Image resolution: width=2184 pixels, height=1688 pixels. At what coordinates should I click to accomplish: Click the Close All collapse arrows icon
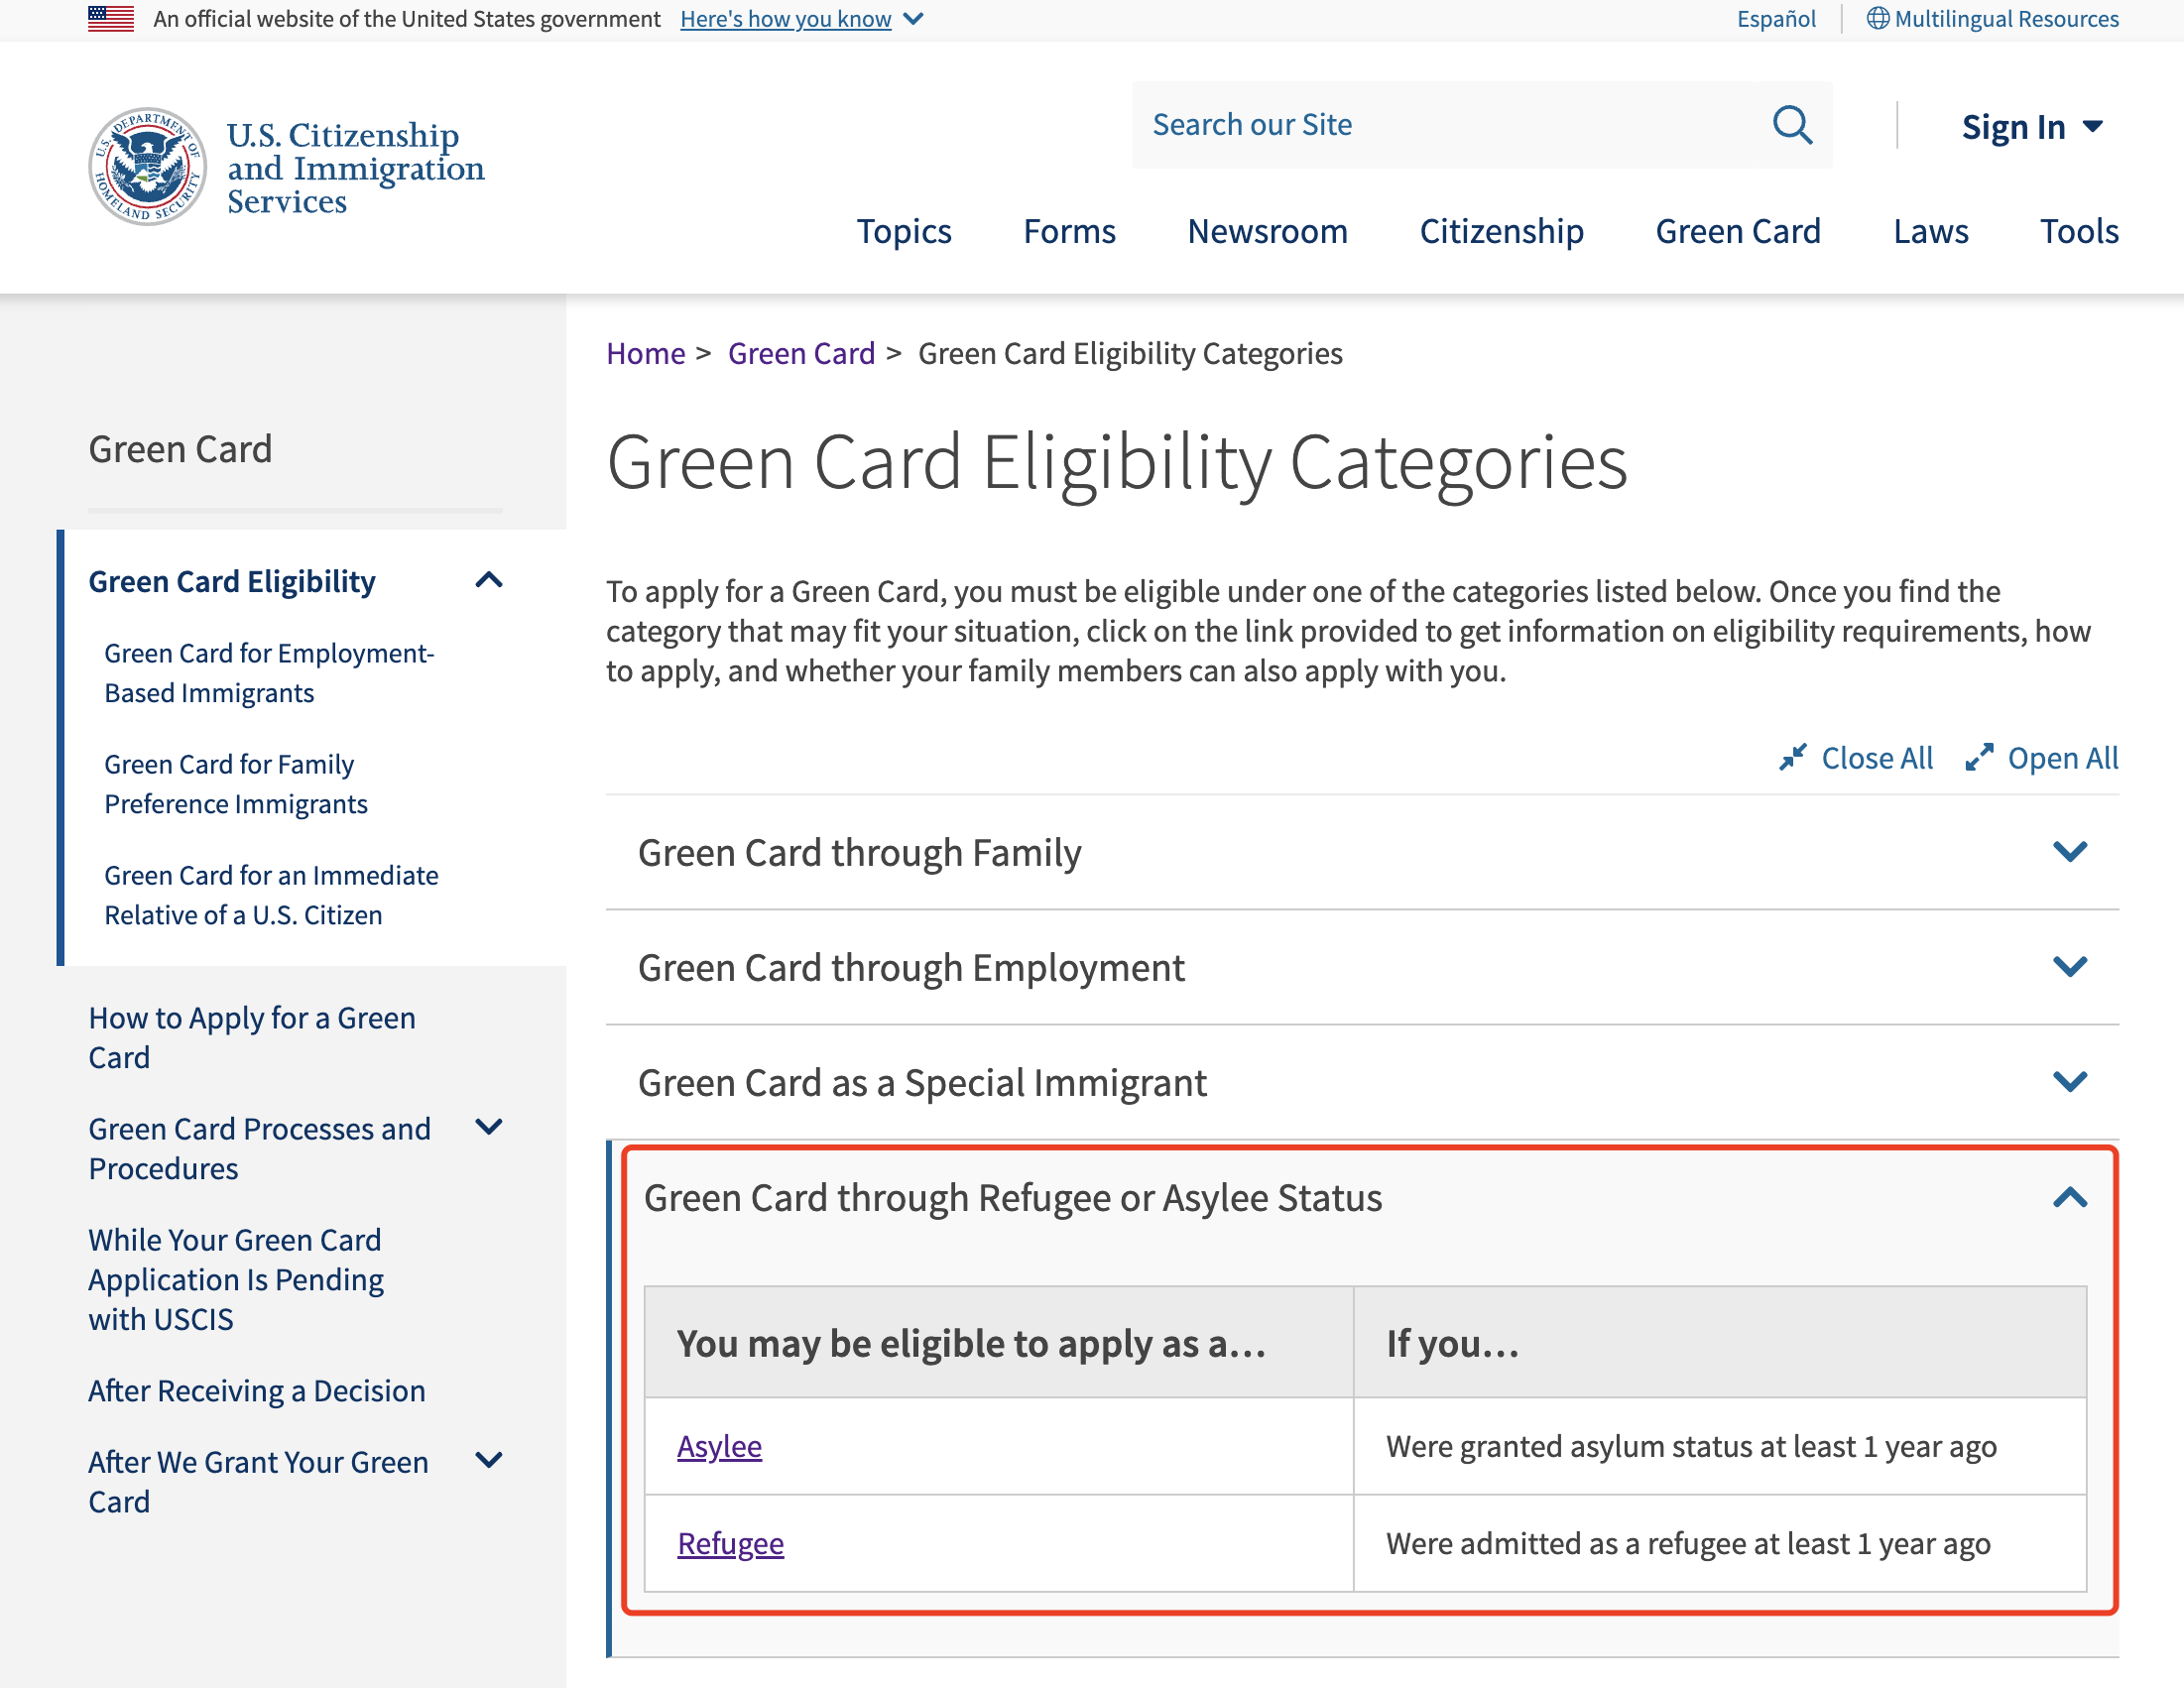tap(1792, 758)
